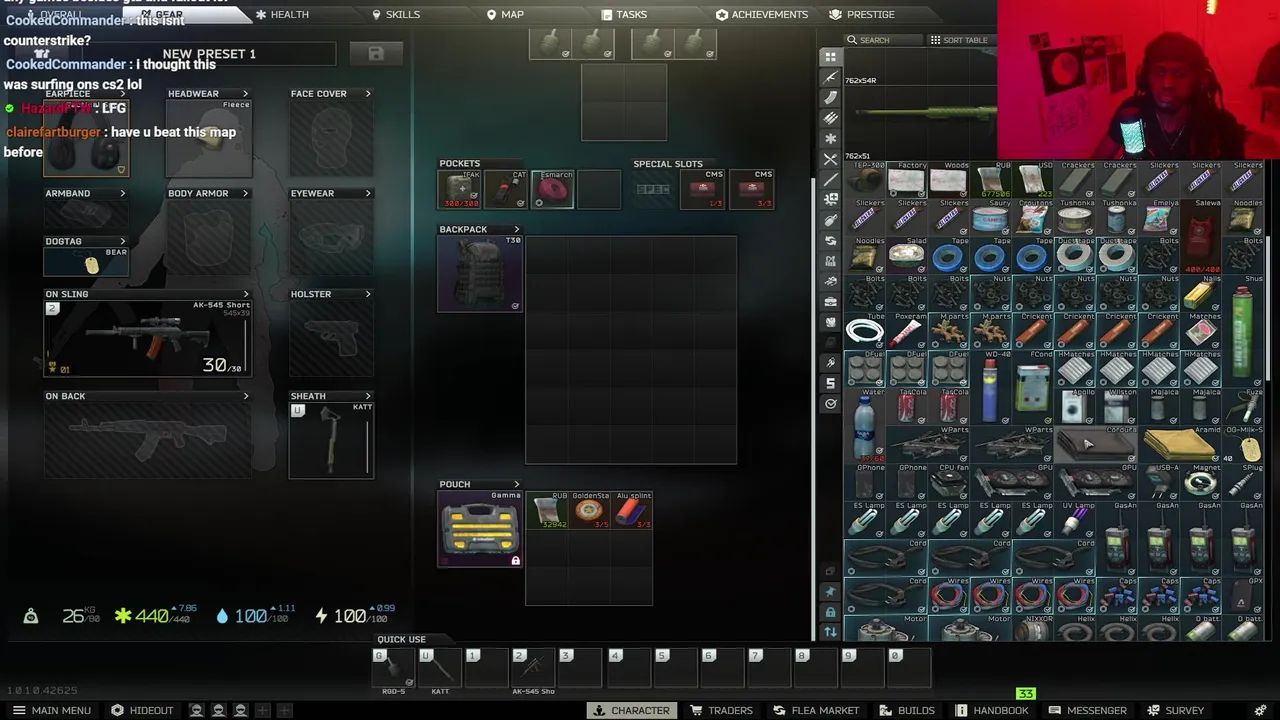Select the Can of Saury item
This screenshot has width=1280, height=720.
pos(990,218)
